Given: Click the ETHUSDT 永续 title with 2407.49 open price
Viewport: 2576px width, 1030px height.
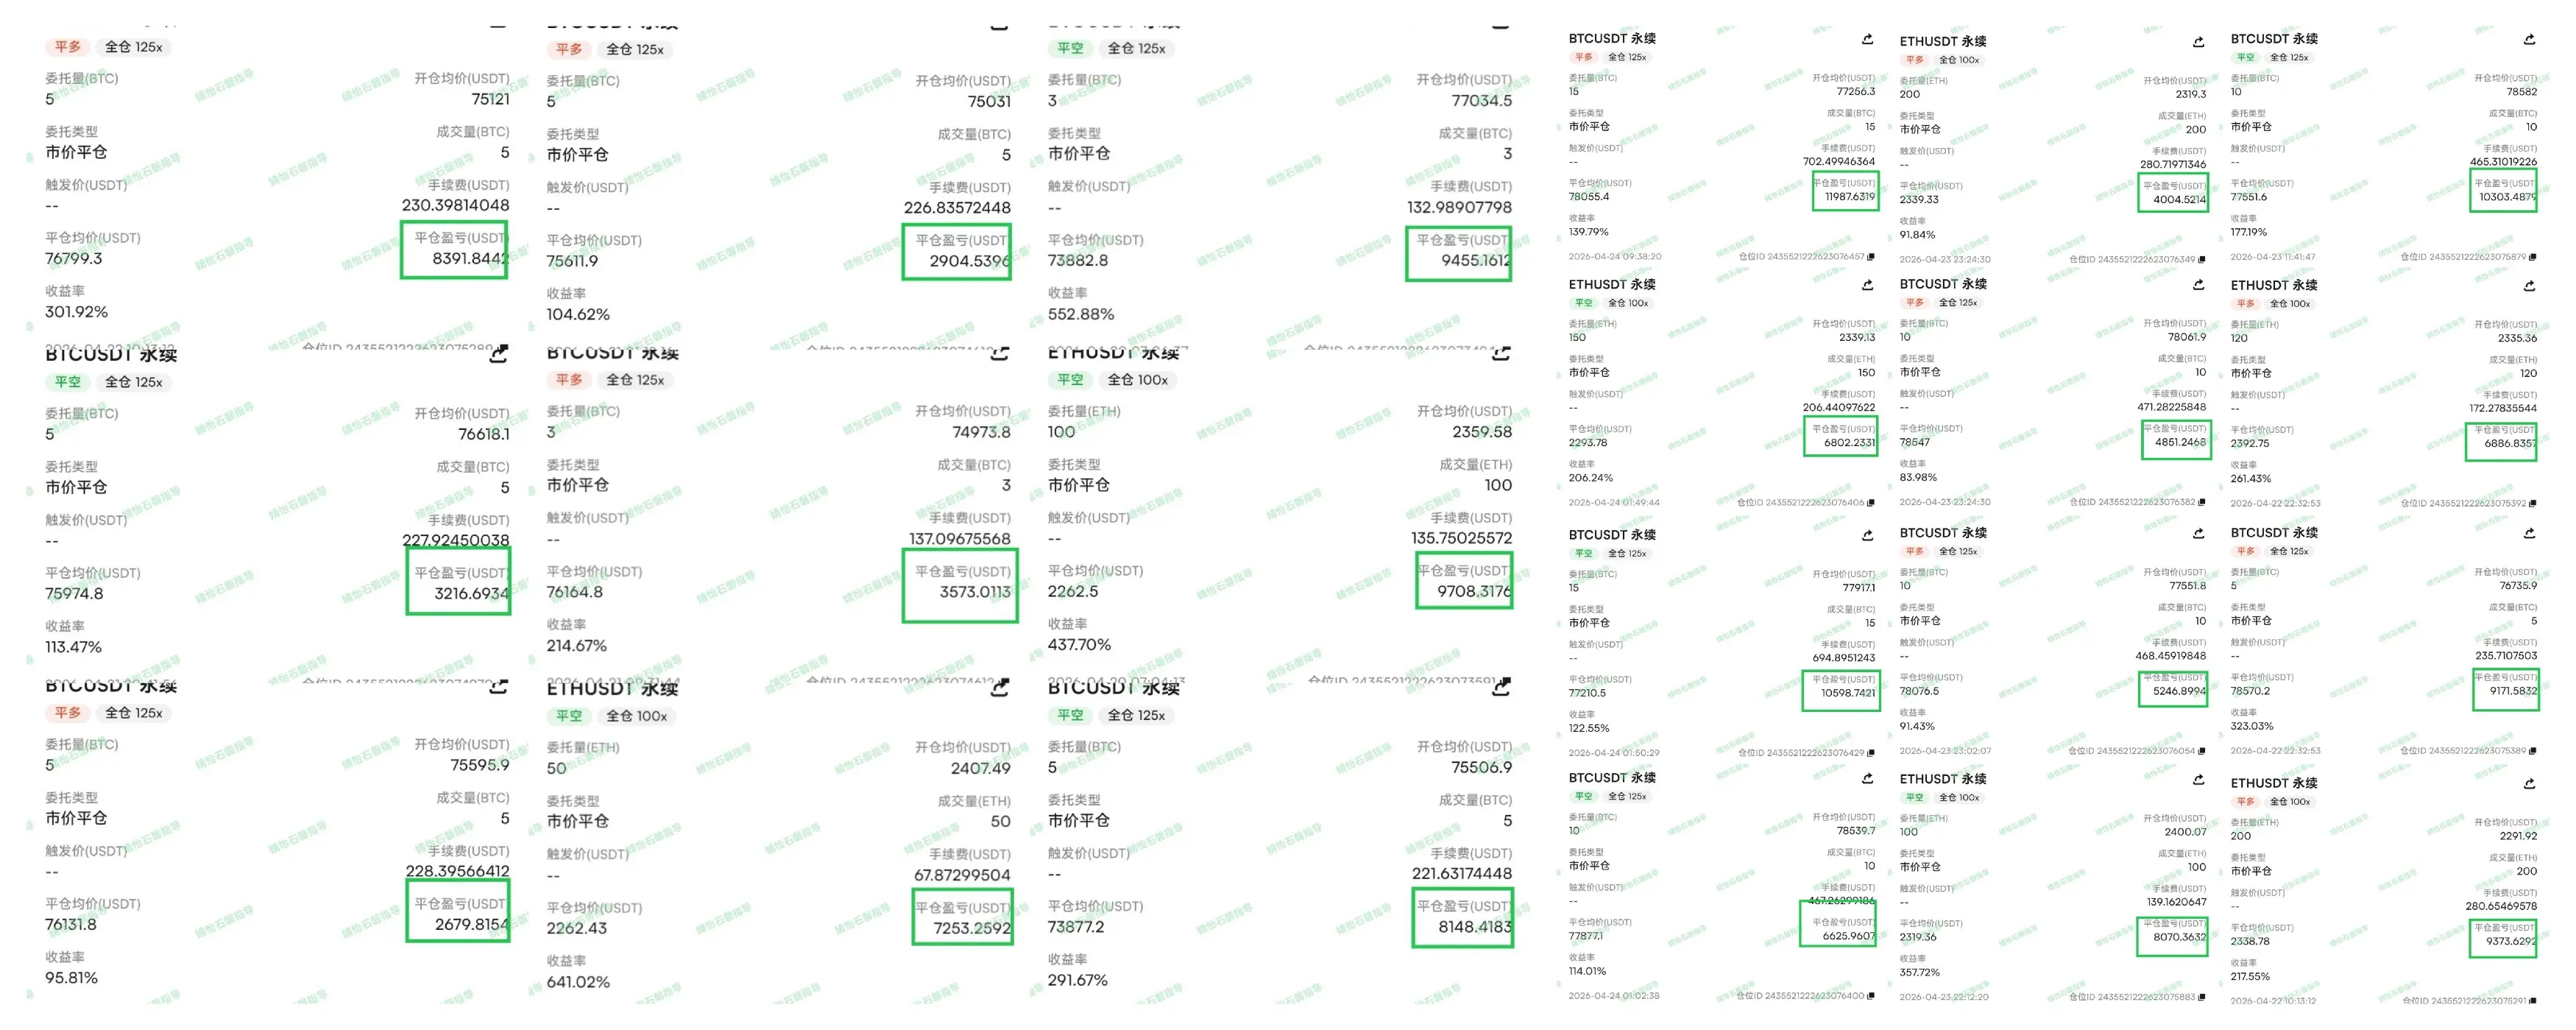Looking at the screenshot, I should [x=612, y=689].
